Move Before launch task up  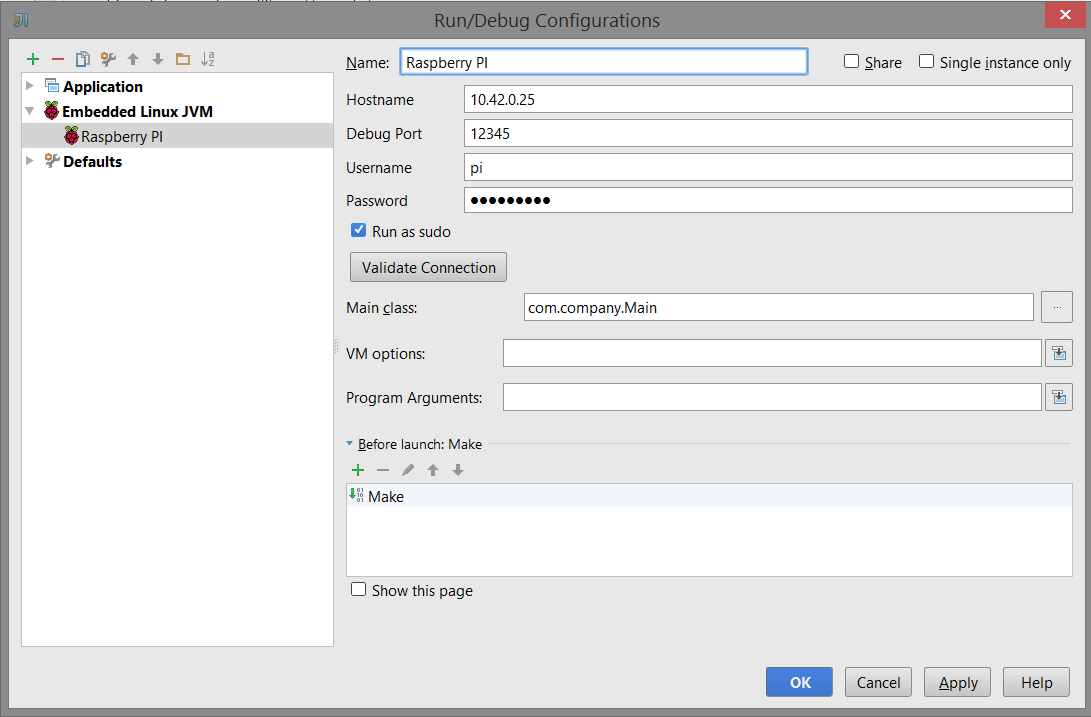tap(433, 470)
